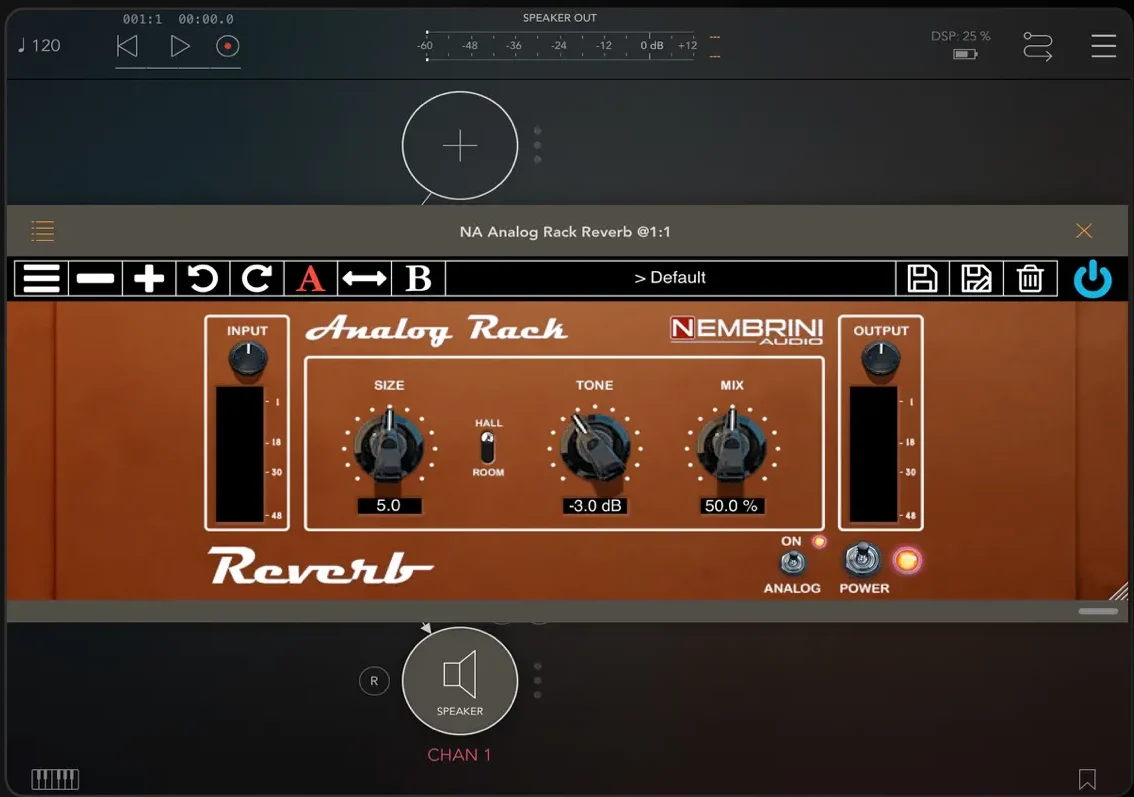Click the plugin window resize corner handle
This screenshot has width=1134, height=797.
coord(1118,591)
